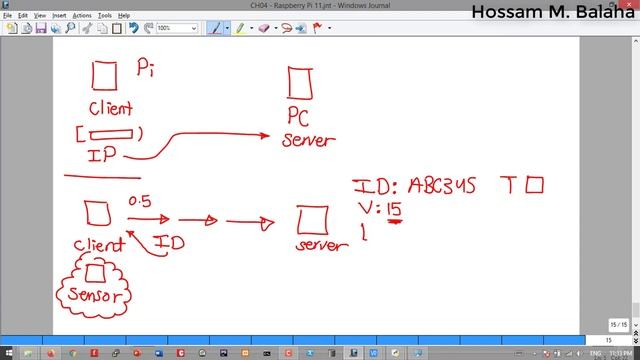Select the Highlighter tool

240,28
